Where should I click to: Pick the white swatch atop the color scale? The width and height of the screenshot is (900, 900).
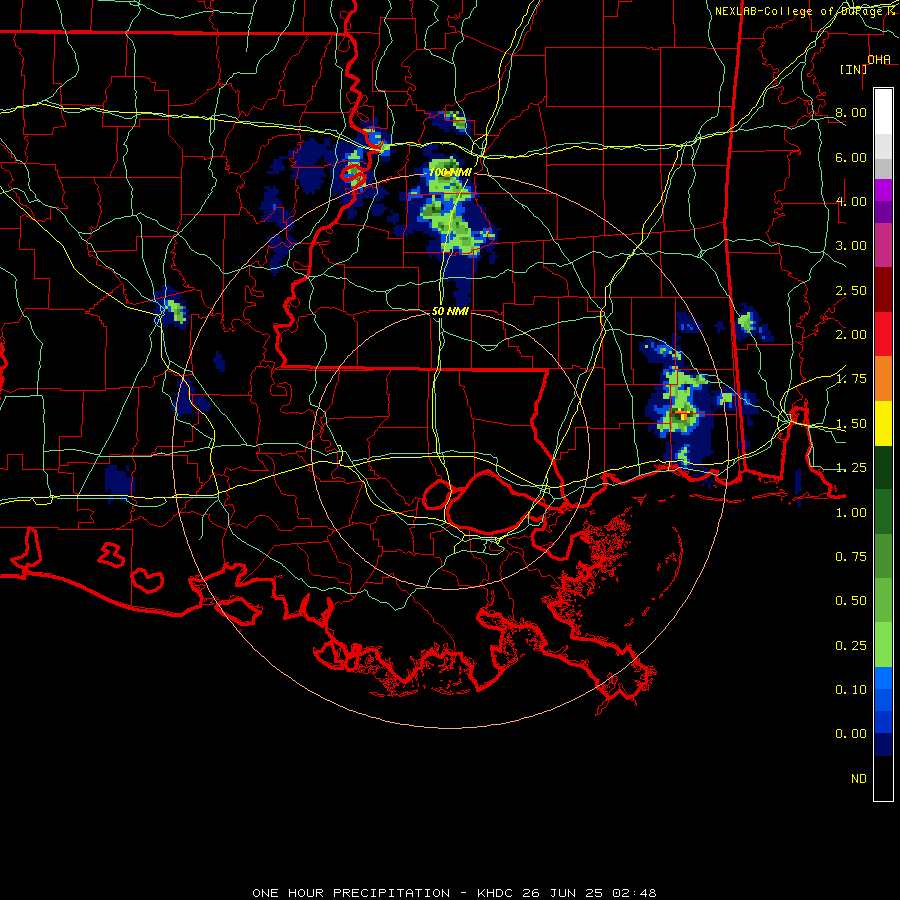pyautogui.click(x=883, y=112)
